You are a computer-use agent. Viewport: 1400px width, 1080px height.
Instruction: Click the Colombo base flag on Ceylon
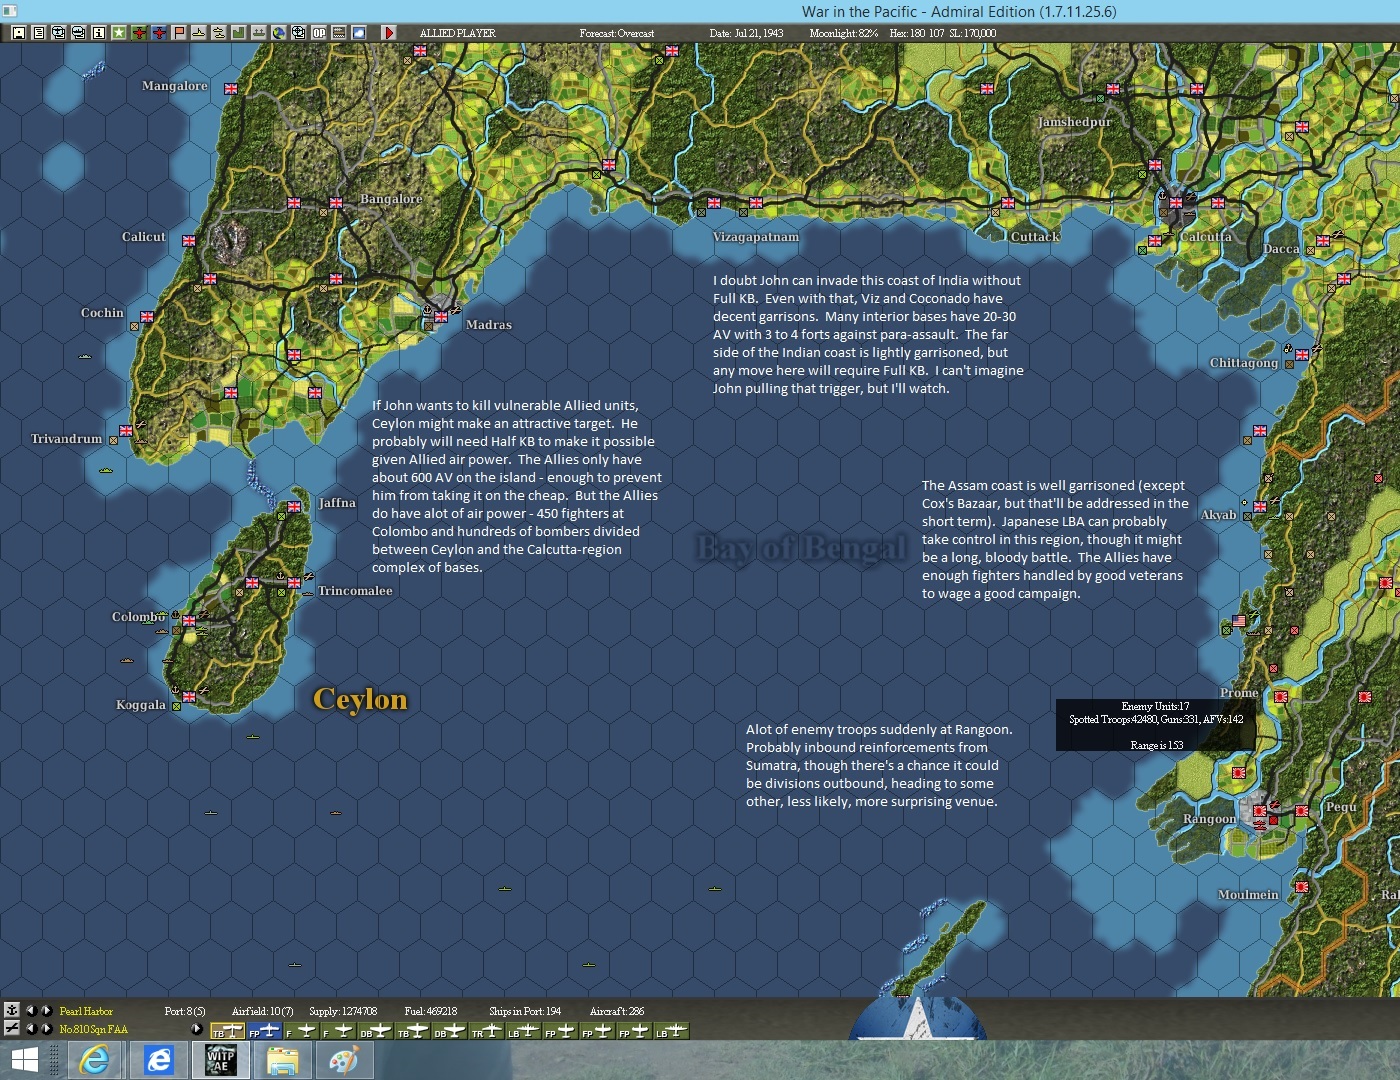point(189,621)
